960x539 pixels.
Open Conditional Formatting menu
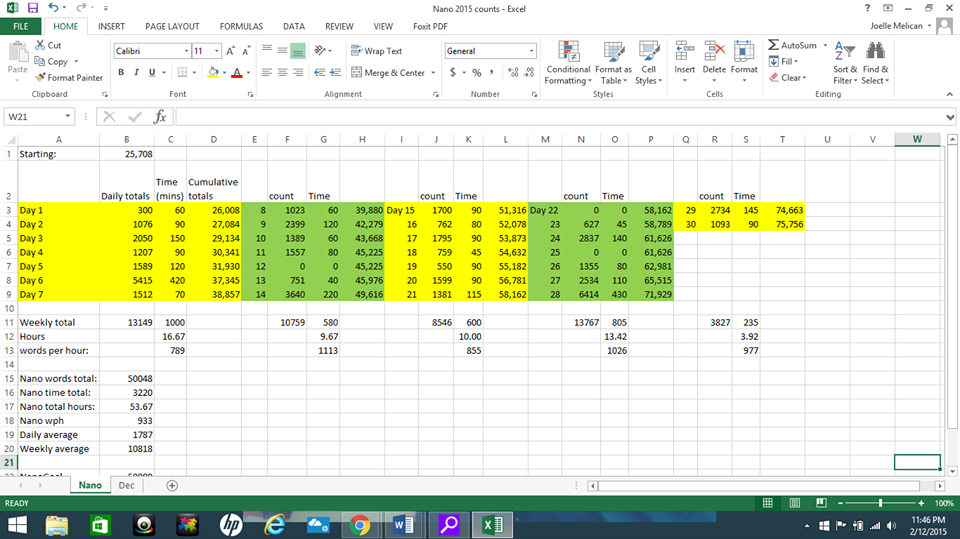pyautogui.click(x=567, y=62)
